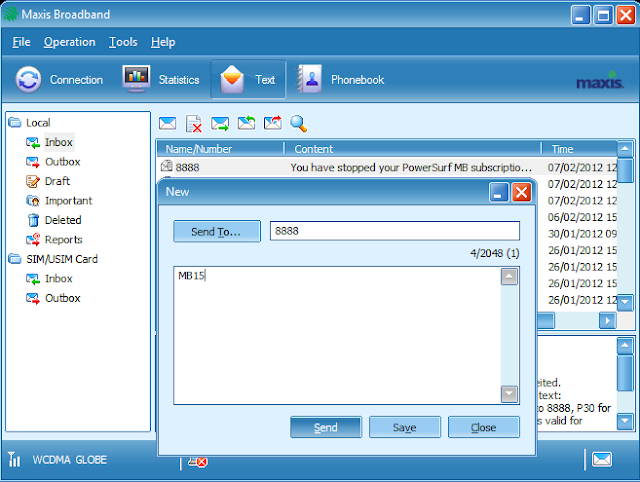
Task: Open the Help menu
Action: click(x=163, y=42)
